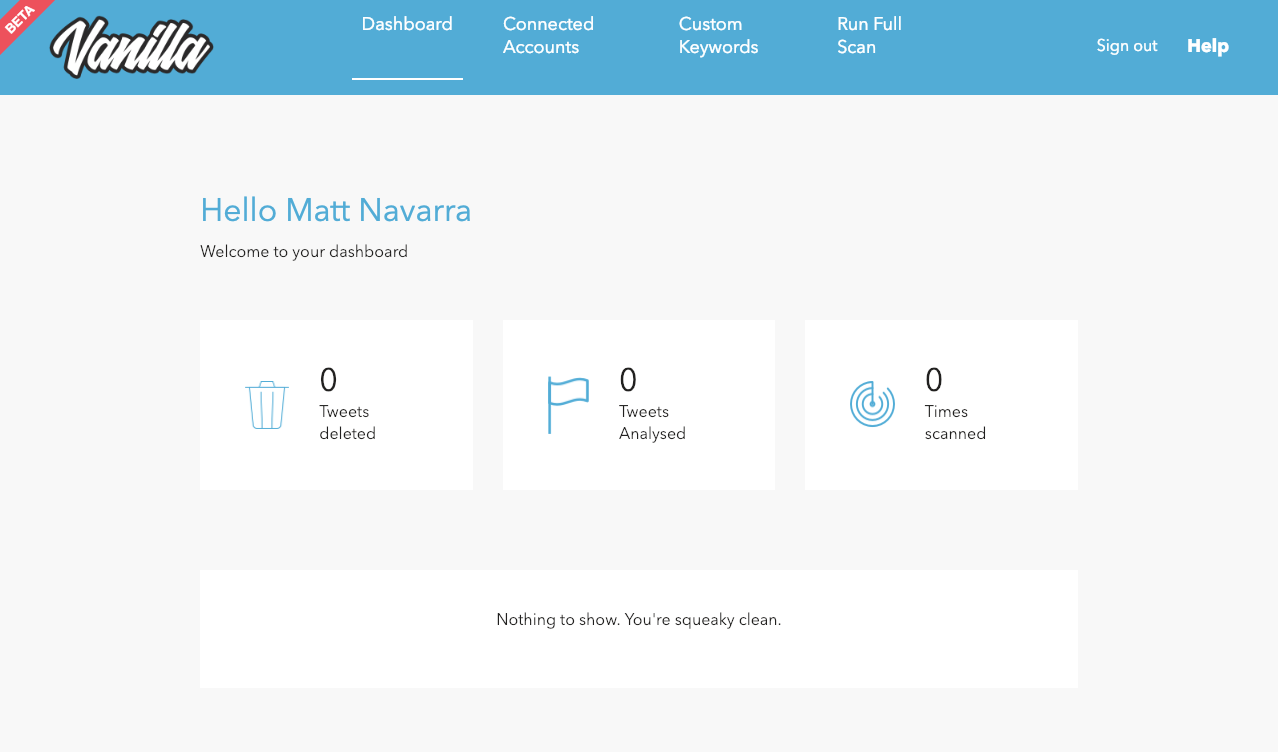Screen dimensions: 1278x752
Task: Click the BETA ribbon label
Action: 20,20
